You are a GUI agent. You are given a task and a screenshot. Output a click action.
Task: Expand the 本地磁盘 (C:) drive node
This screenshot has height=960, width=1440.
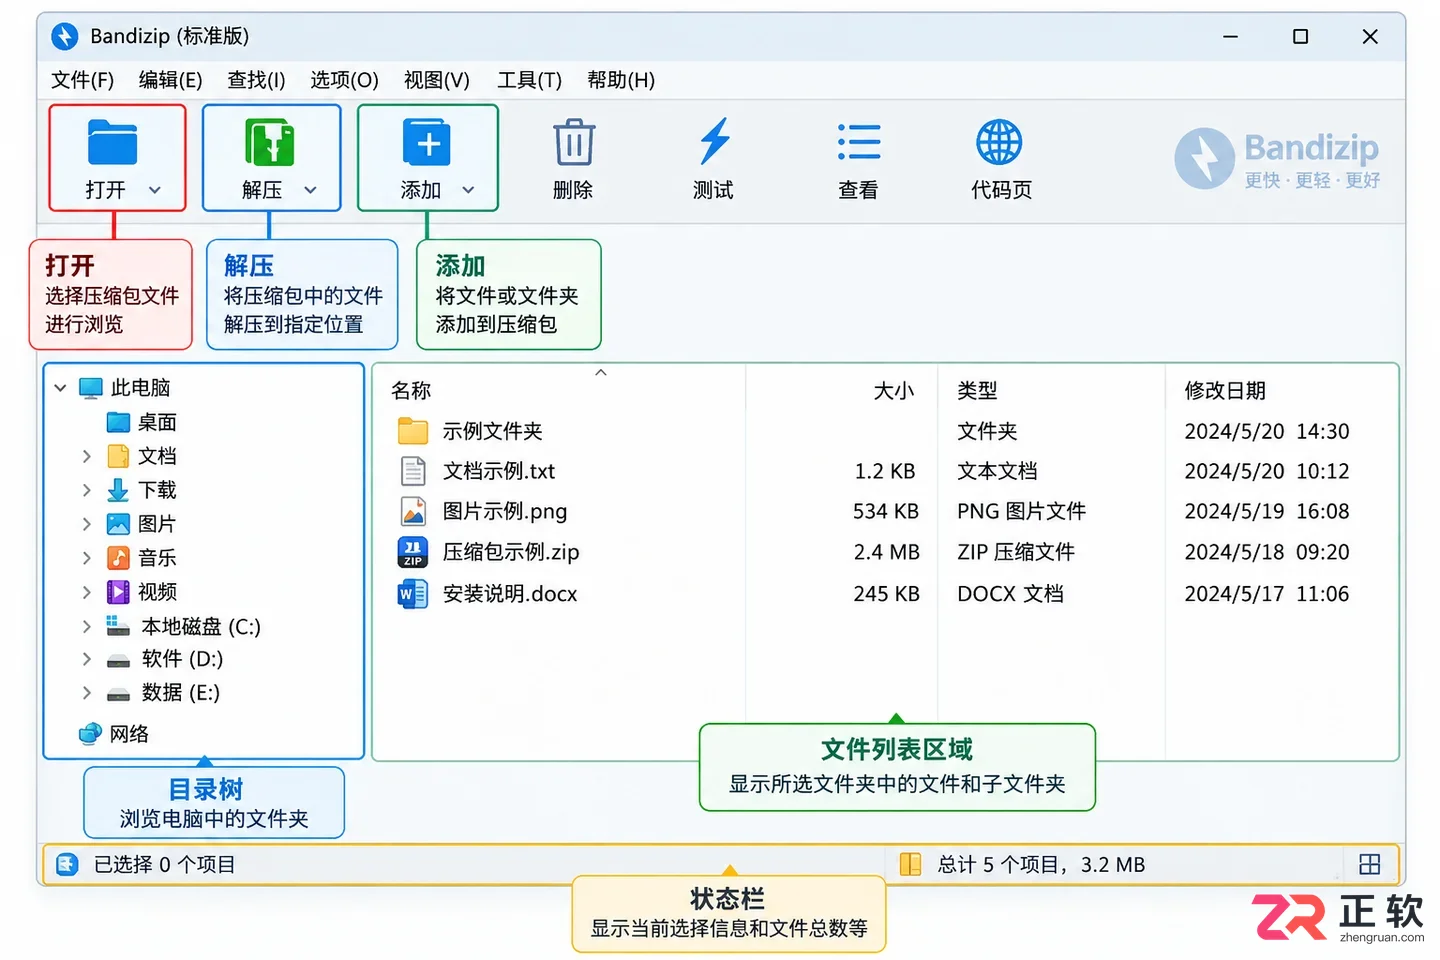(x=87, y=626)
